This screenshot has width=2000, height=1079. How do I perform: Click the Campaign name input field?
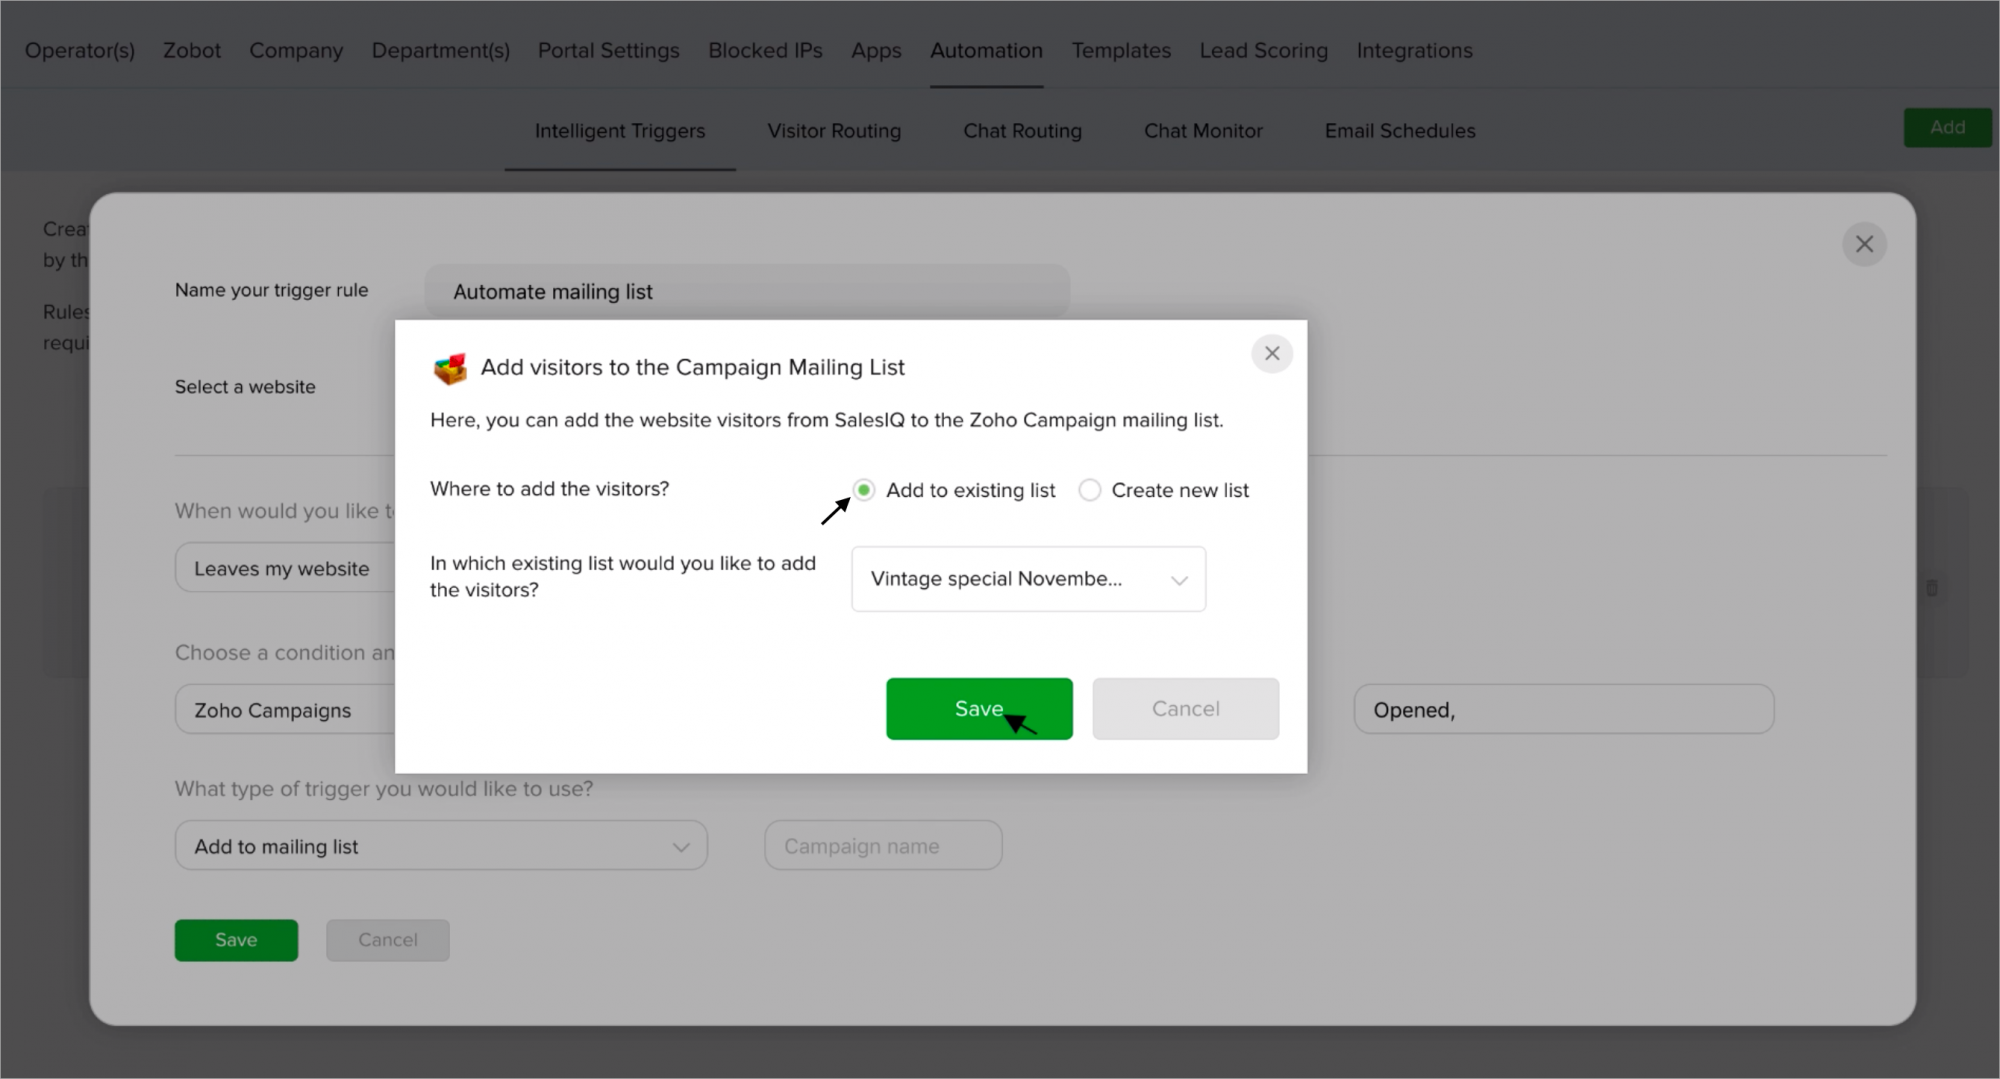click(x=883, y=846)
